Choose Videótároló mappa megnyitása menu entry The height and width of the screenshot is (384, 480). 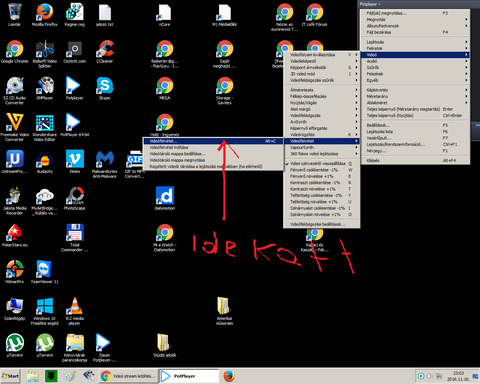click(x=213, y=160)
